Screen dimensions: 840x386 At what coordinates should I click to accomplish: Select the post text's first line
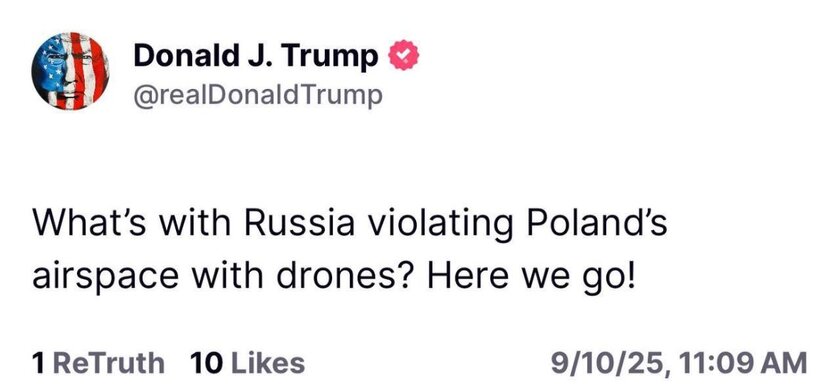tap(350, 223)
